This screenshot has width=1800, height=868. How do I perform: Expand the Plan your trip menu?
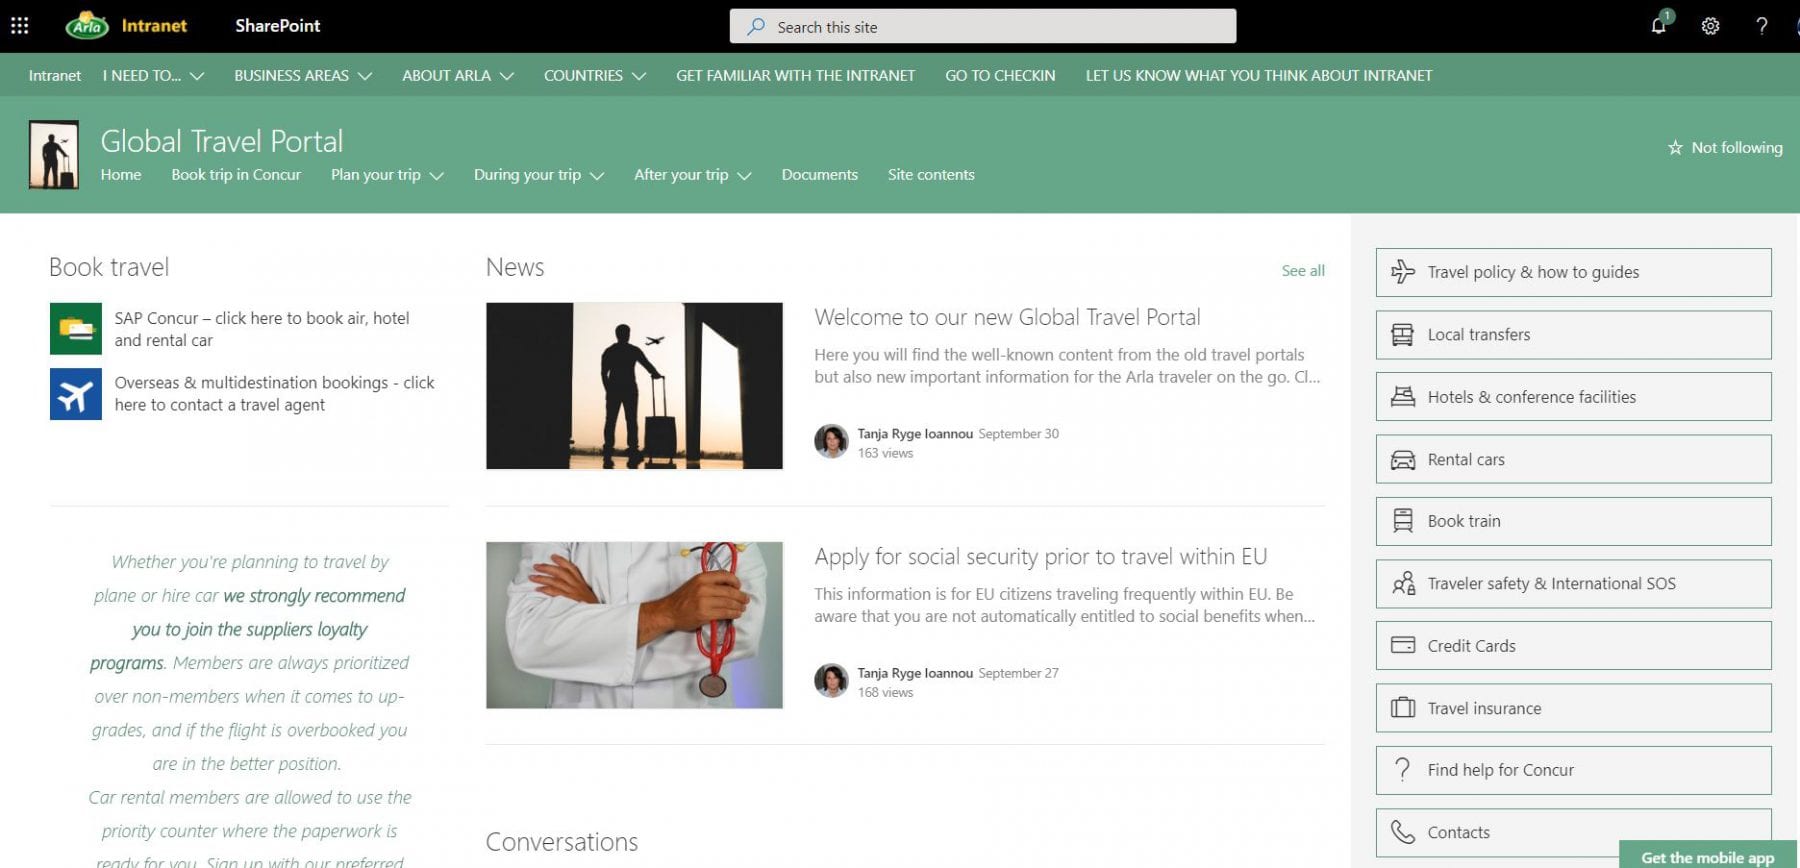coord(386,175)
